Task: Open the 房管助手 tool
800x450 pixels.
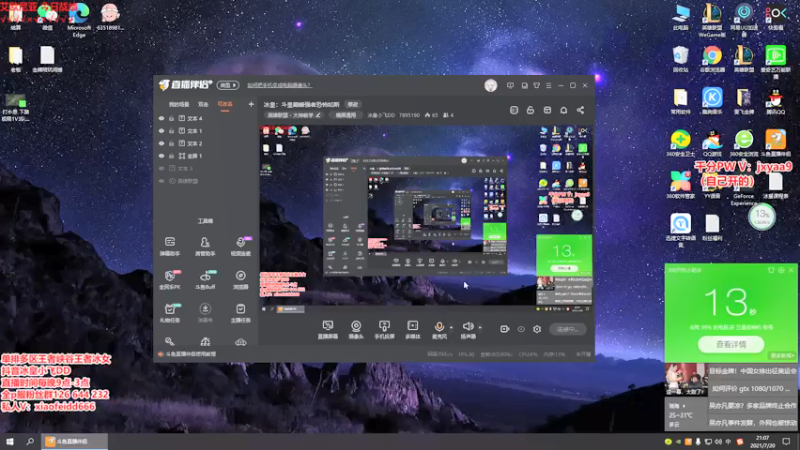Action: [205, 246]
